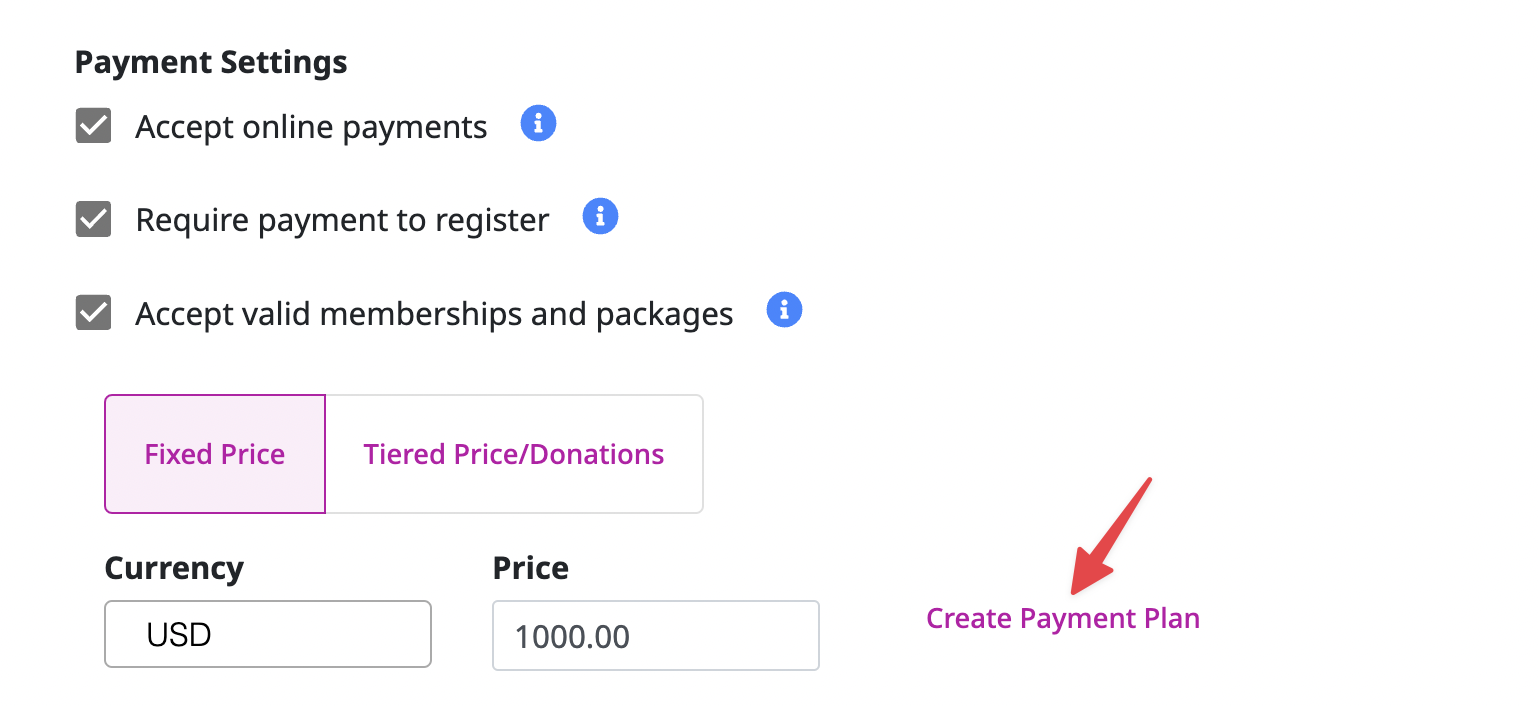Click info icon beside "Accept valid memberships and packages"
This screenshot has height=706, width=1538.
click(784, 310)
